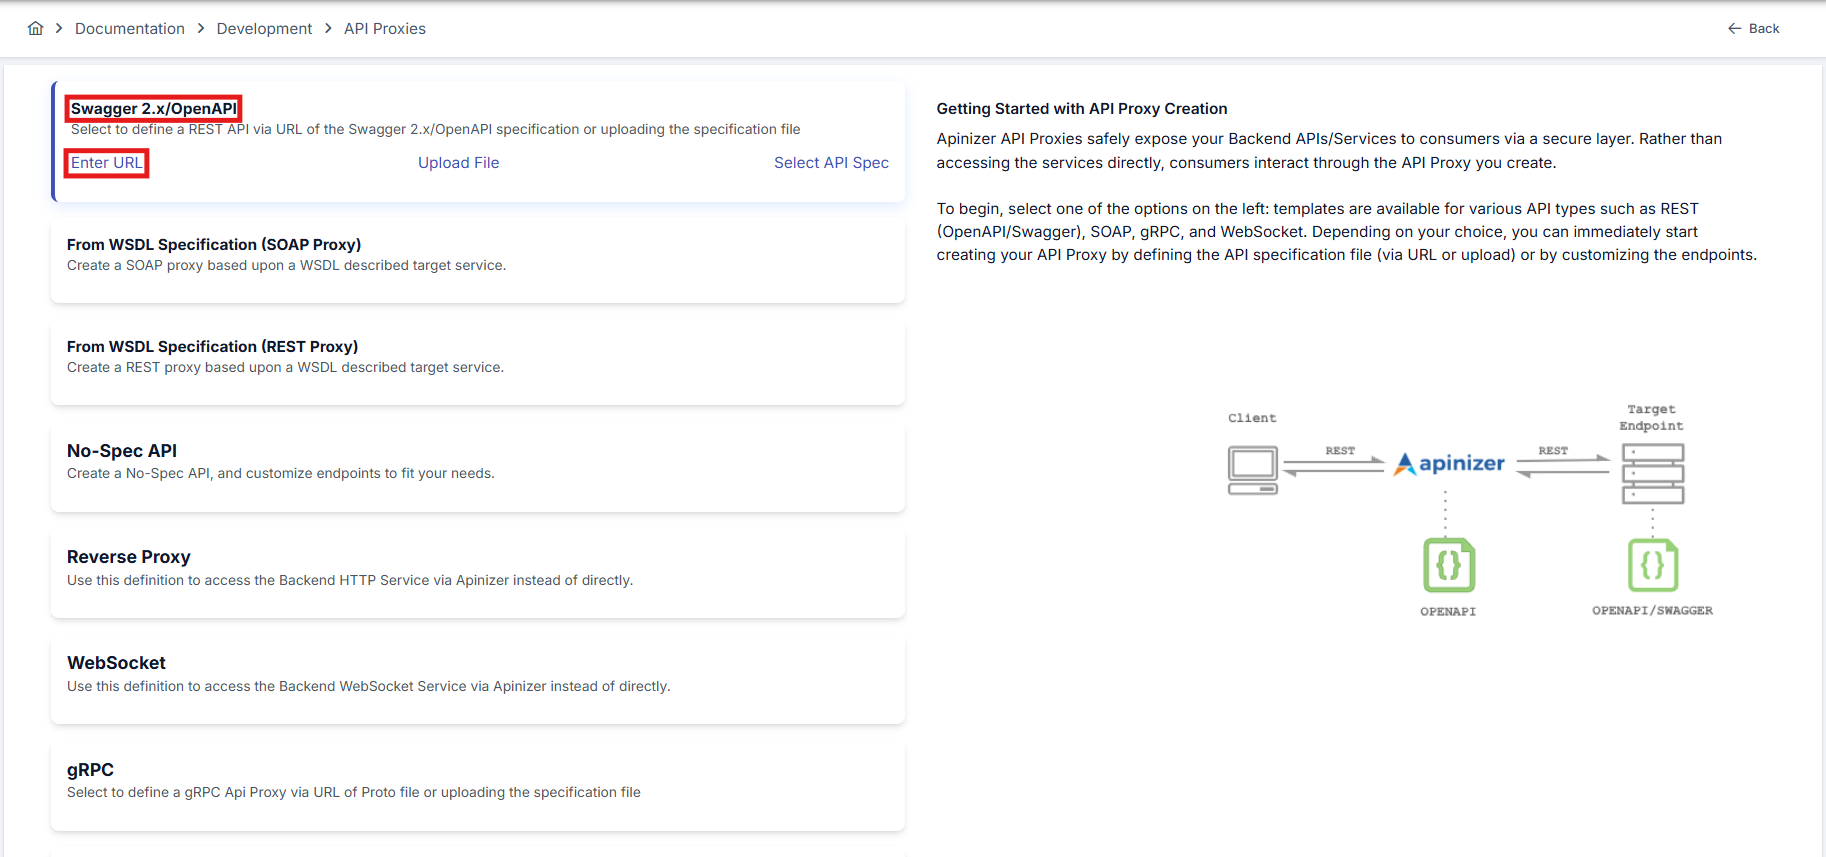The height and width of the screenshot is (857, 1826).
Task: Go to the home icon in breadcrumb
Action: [x=36, y=28]
